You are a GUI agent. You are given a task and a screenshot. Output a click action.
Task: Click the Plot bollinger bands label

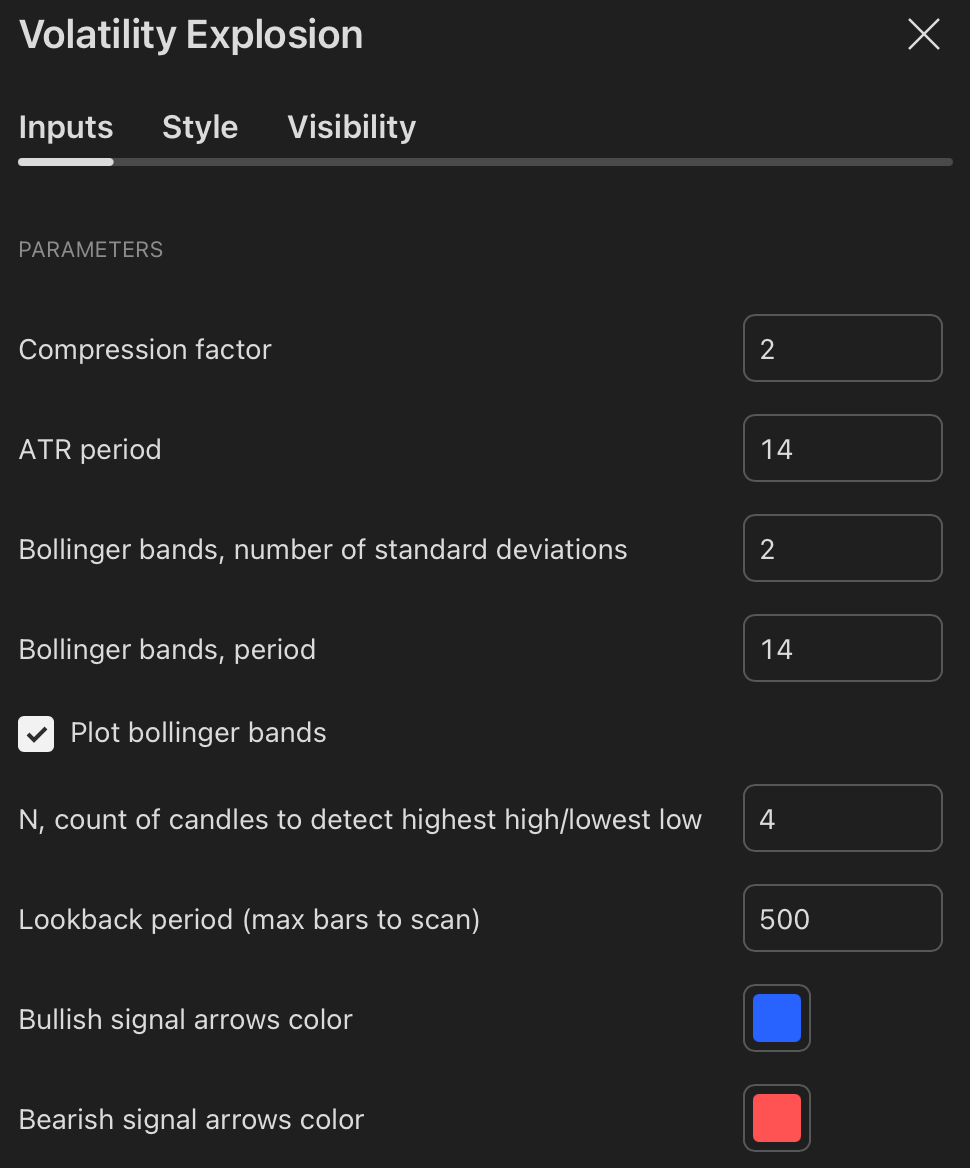click(198, 733)
